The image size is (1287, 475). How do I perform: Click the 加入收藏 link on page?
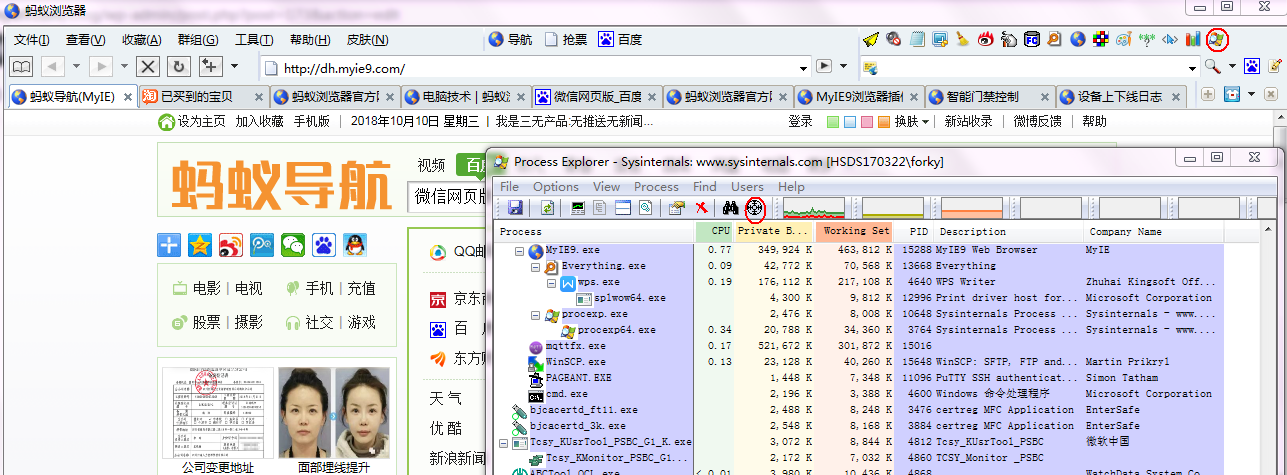pos(259,121)
